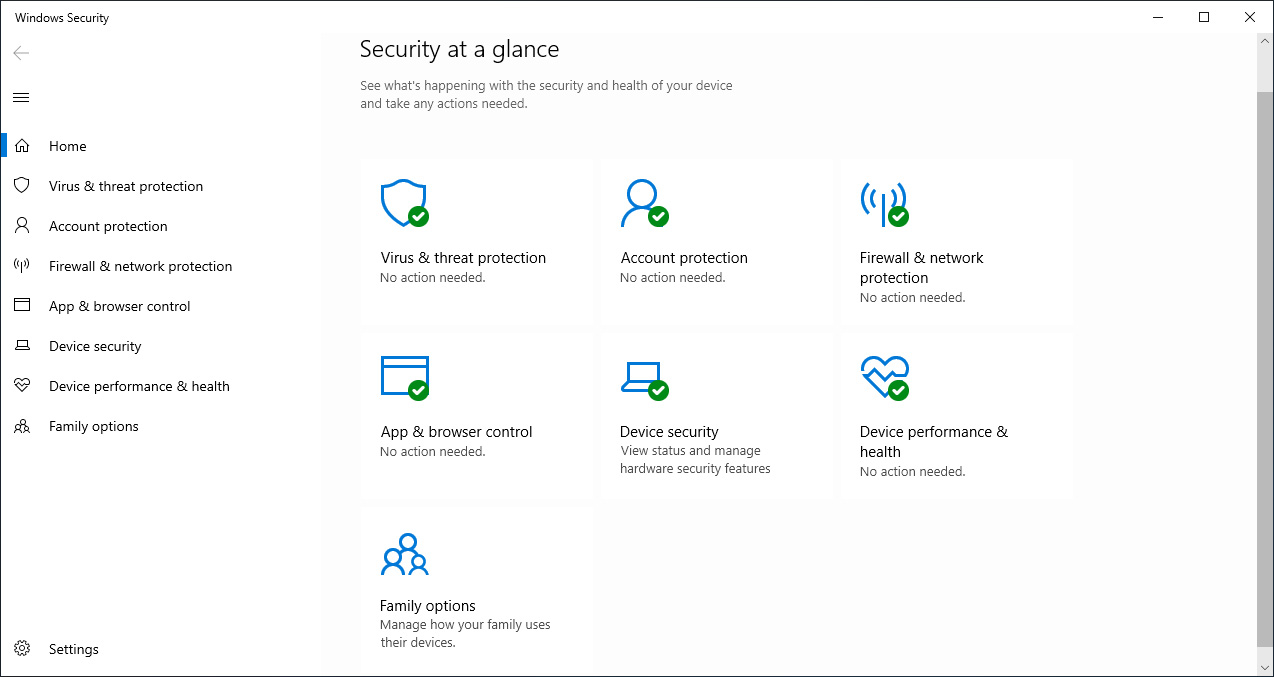Open the Family options people icon
This screenshot has height=677, width=1274.
[x=404, y=553]
